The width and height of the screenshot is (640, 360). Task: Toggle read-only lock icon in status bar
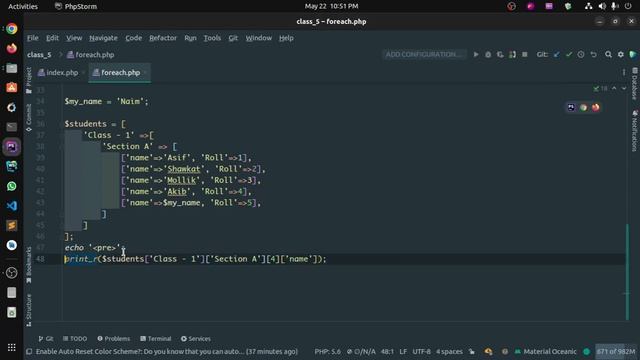click(x=471, y=351)
